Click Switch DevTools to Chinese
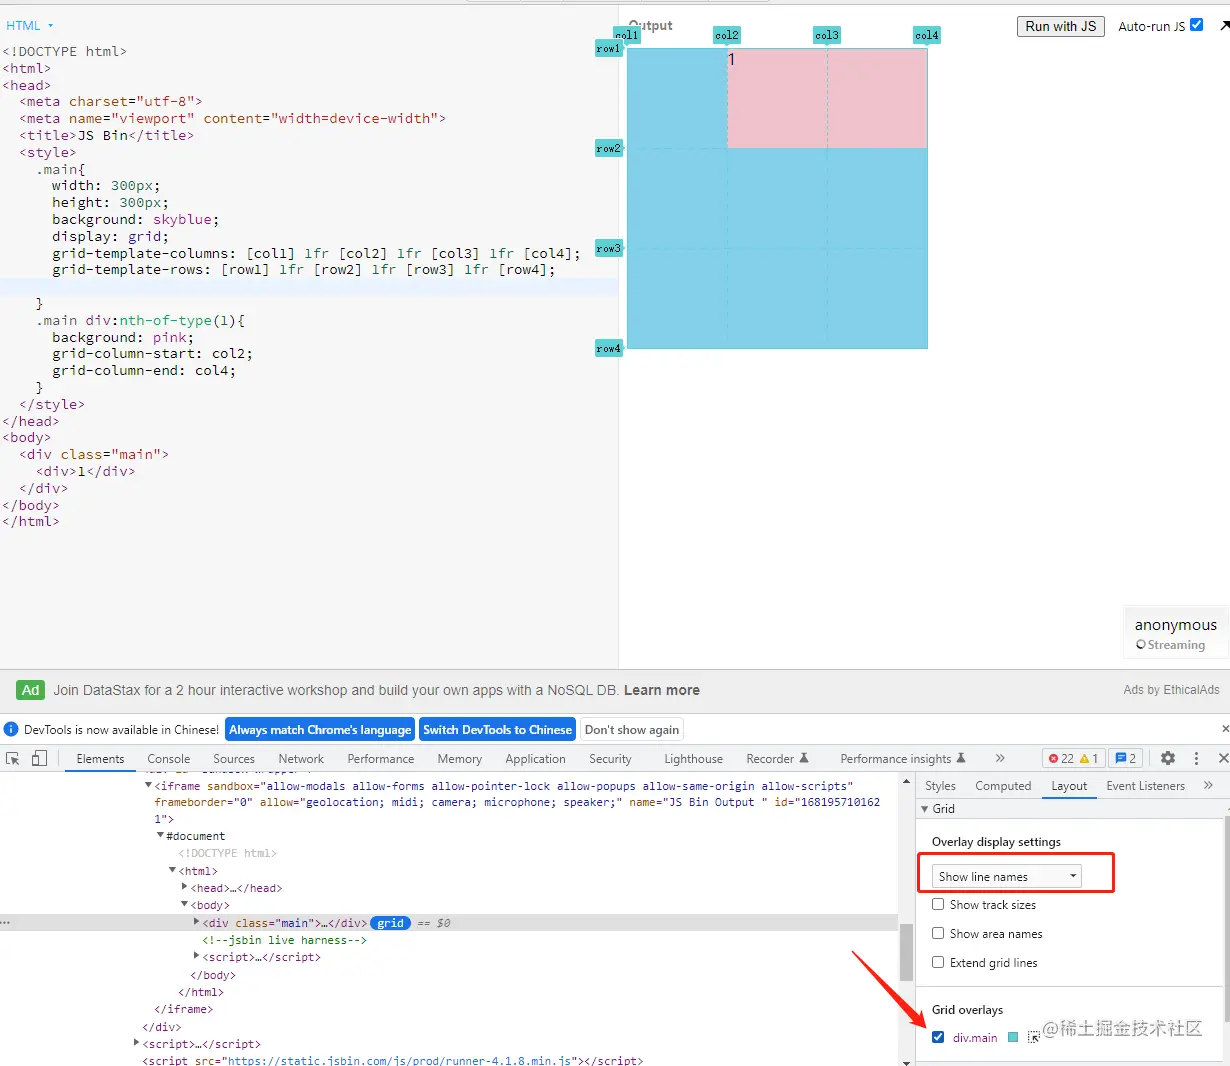 497,730
